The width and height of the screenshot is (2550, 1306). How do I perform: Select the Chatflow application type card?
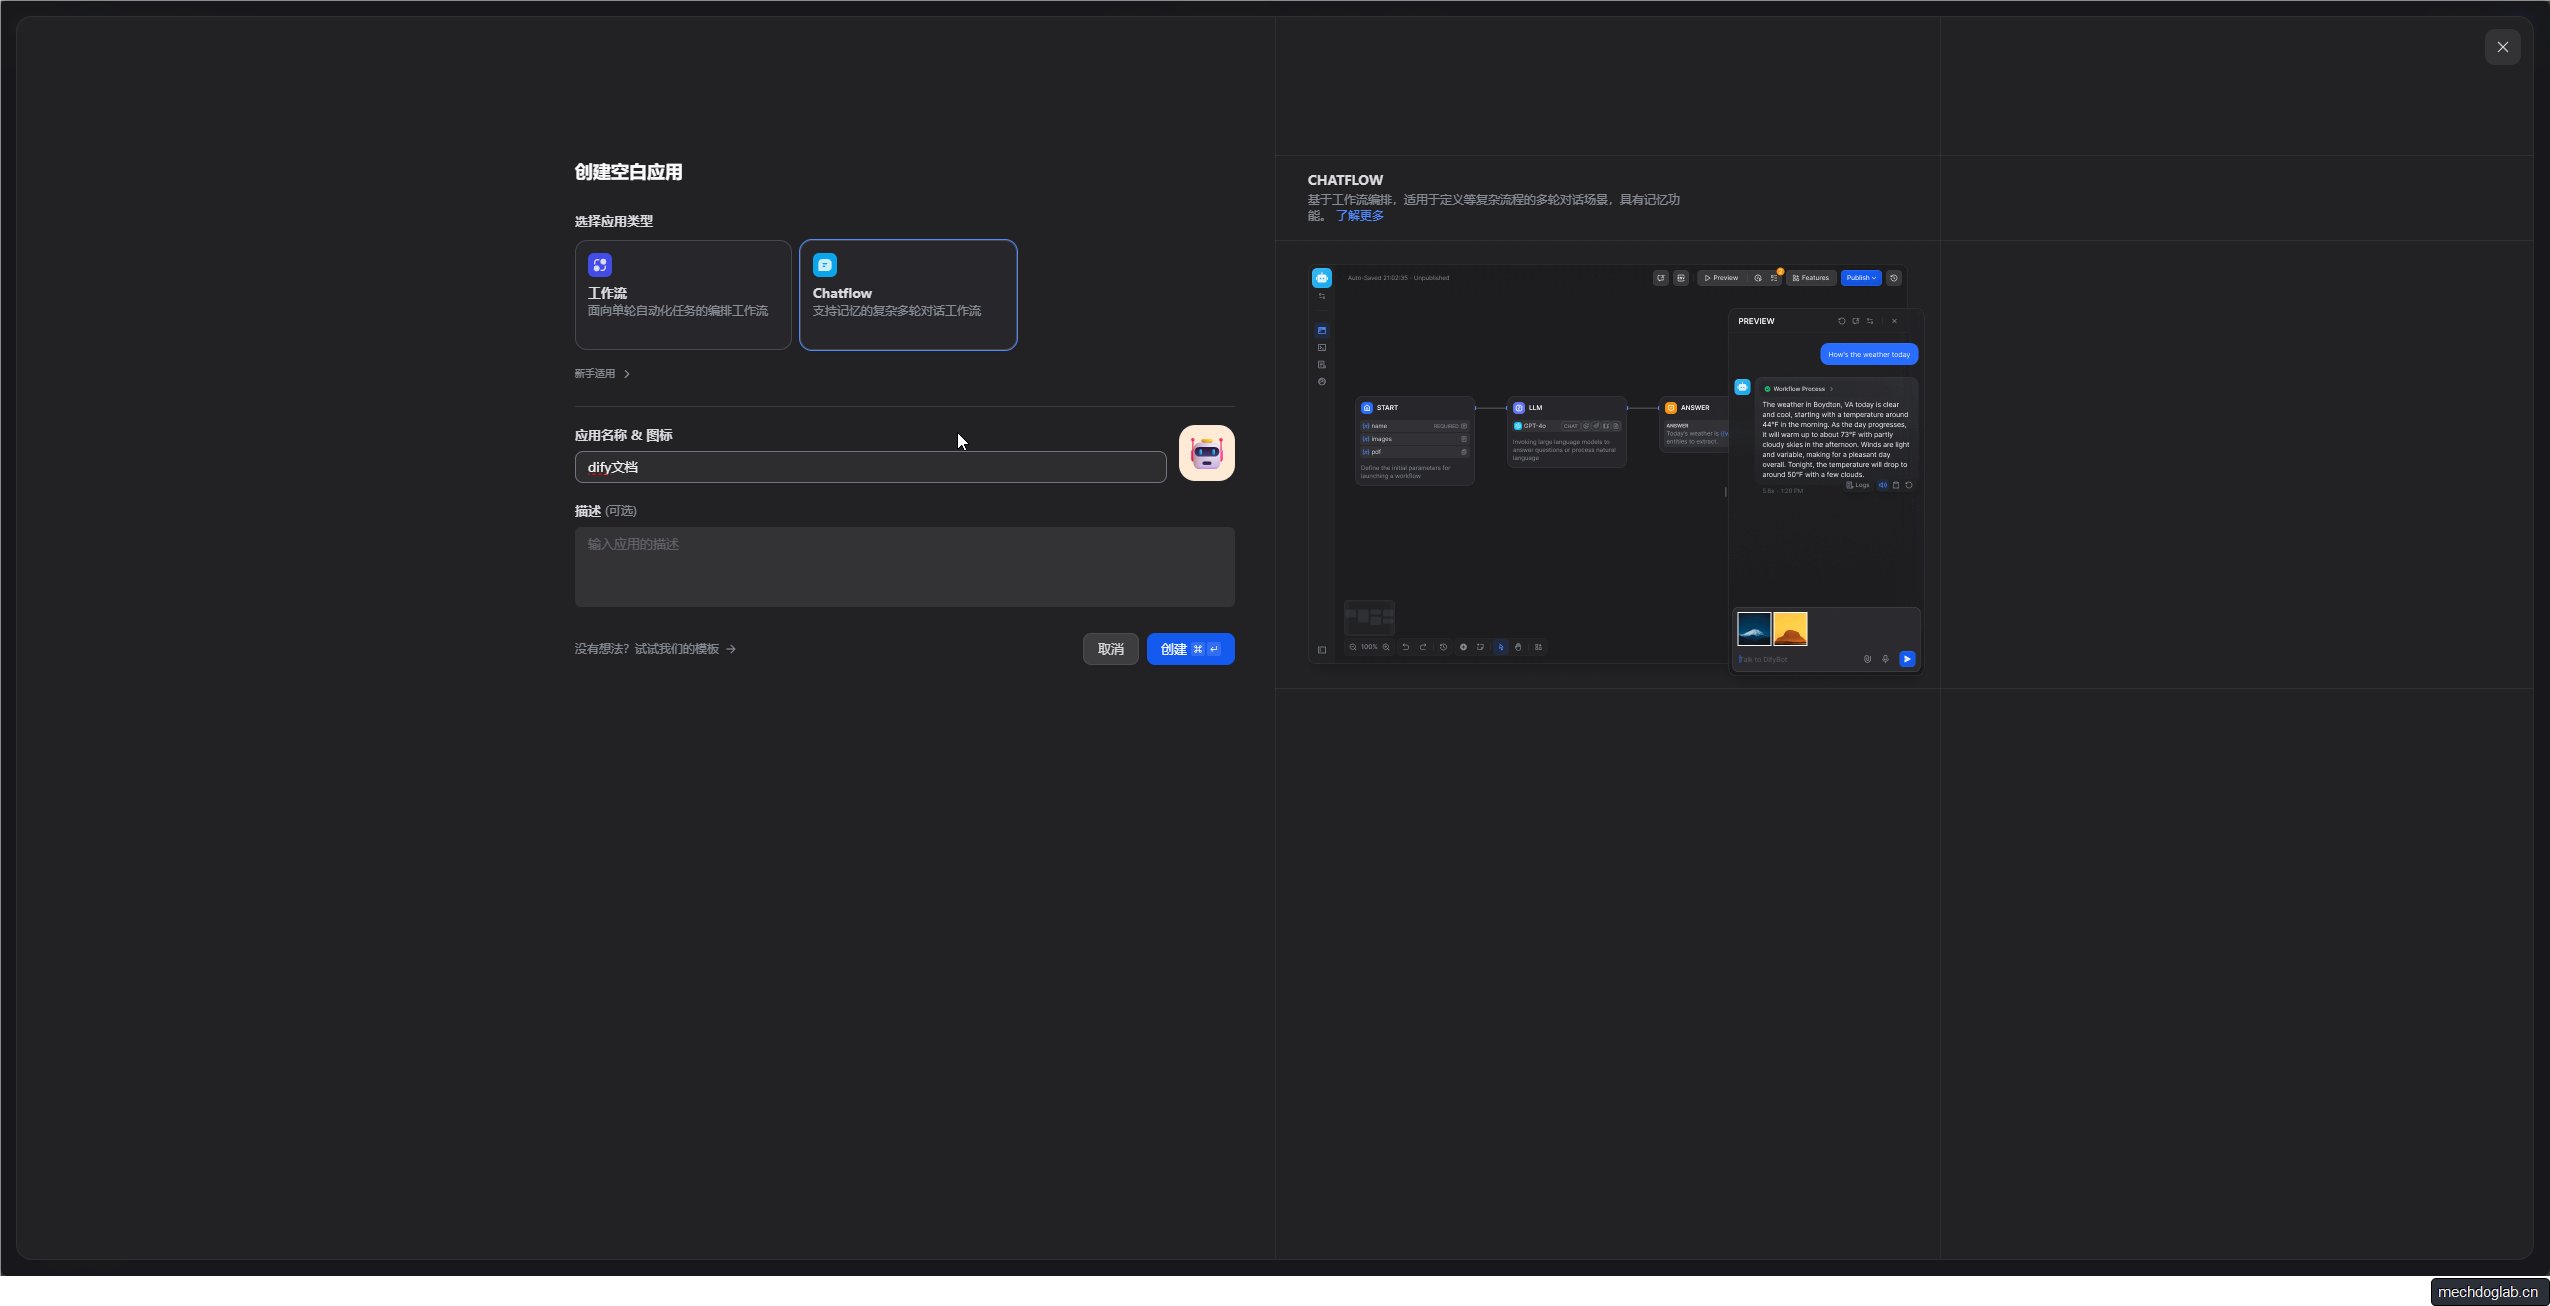click(x=907, y=295)
